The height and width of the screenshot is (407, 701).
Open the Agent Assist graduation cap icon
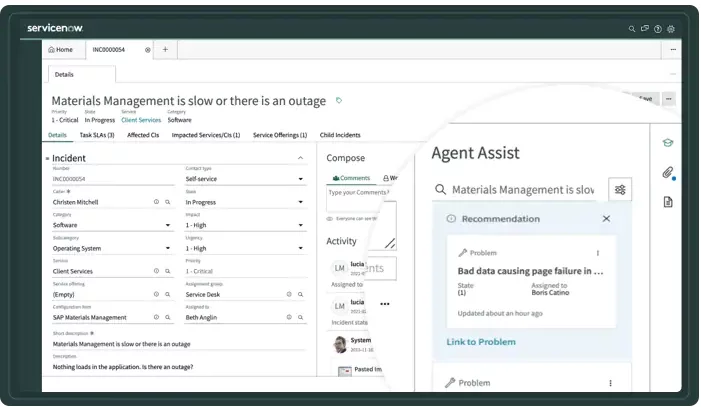[667, 143]
